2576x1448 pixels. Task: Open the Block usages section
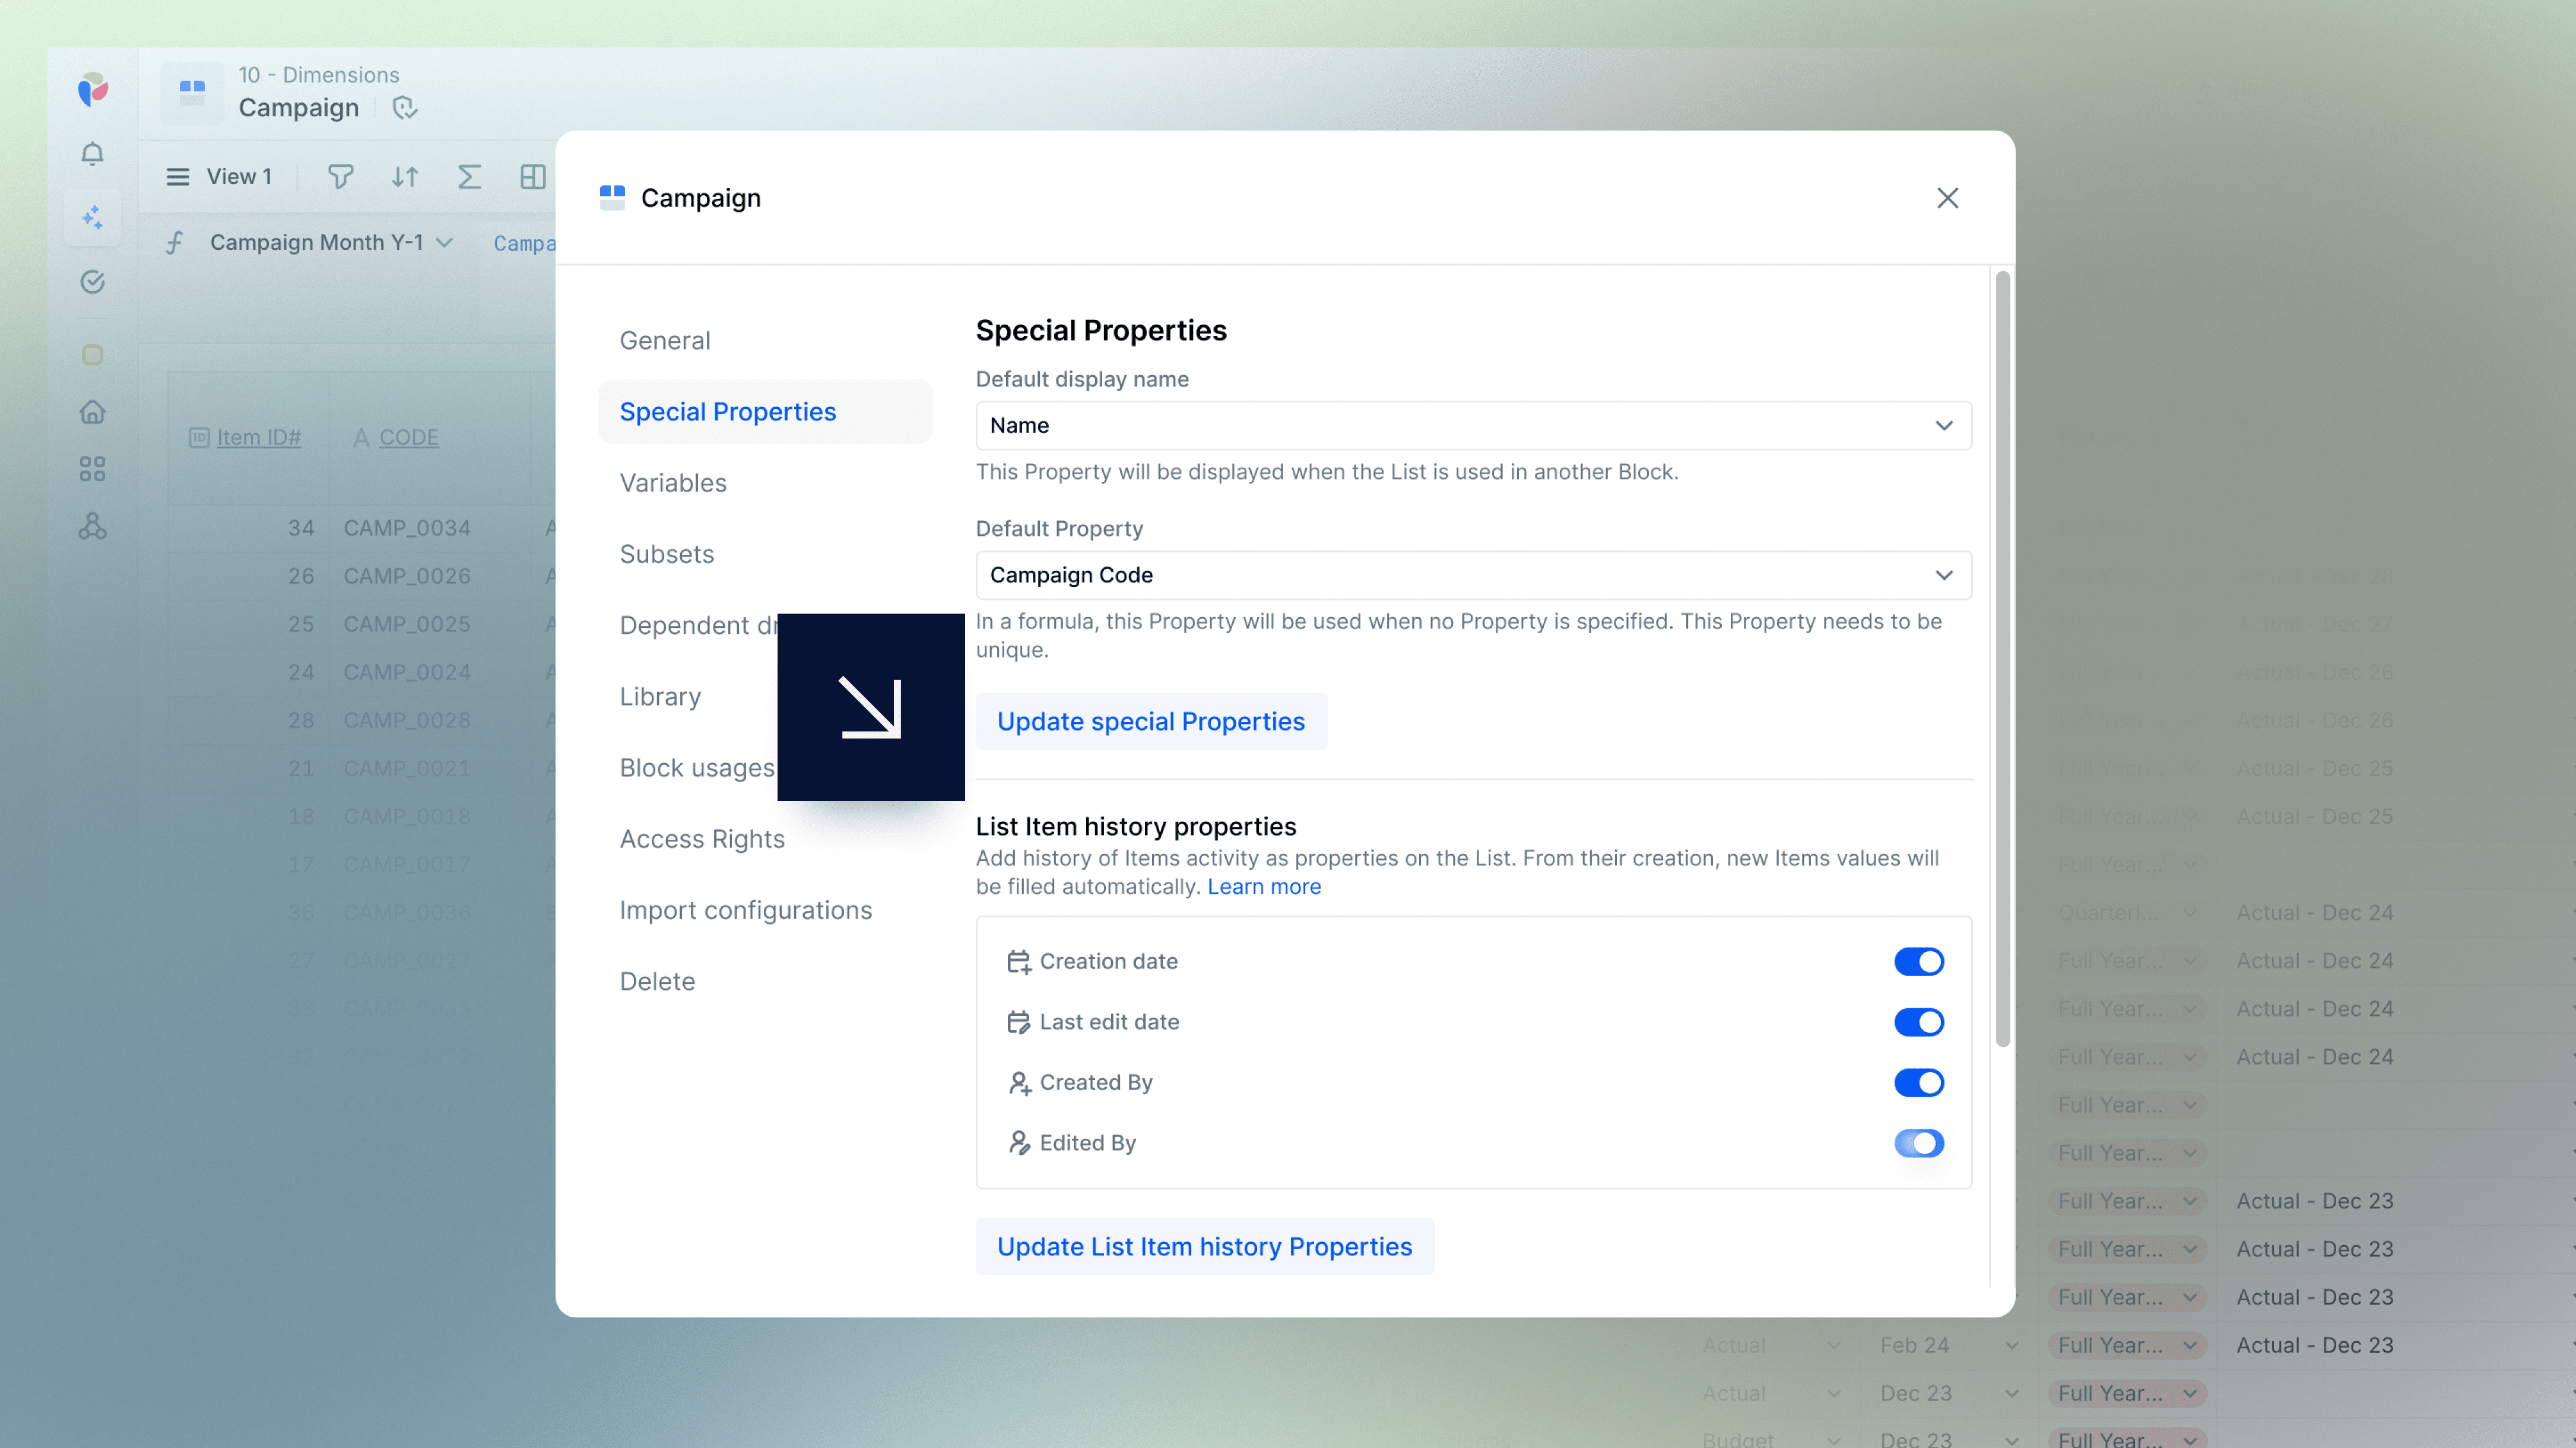pyautogui.click(x=696, y=768)
